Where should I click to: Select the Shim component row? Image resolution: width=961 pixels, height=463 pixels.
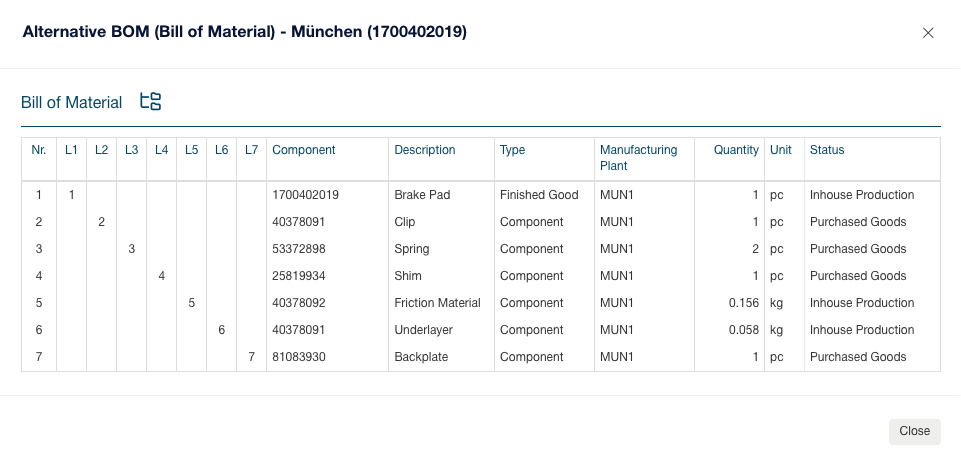point(408,276)
